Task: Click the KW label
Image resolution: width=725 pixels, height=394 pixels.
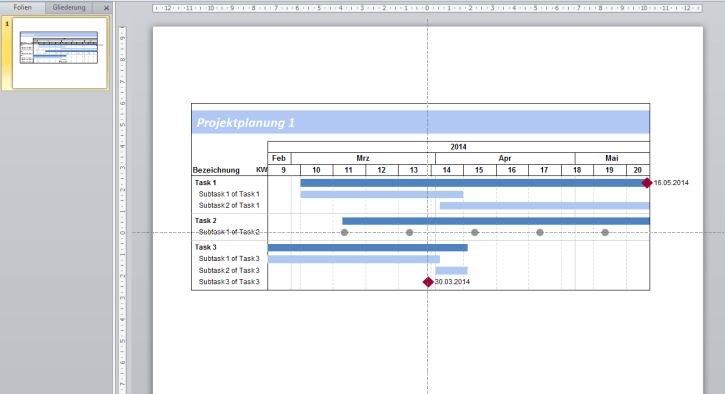Action: click(x=261, y=170)
